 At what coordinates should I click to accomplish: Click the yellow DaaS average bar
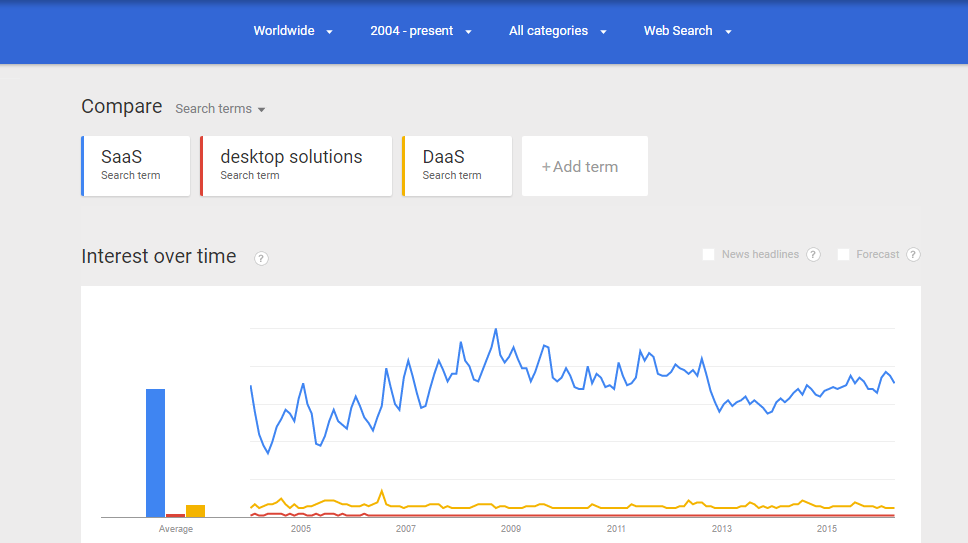click(x=195, y=511)
